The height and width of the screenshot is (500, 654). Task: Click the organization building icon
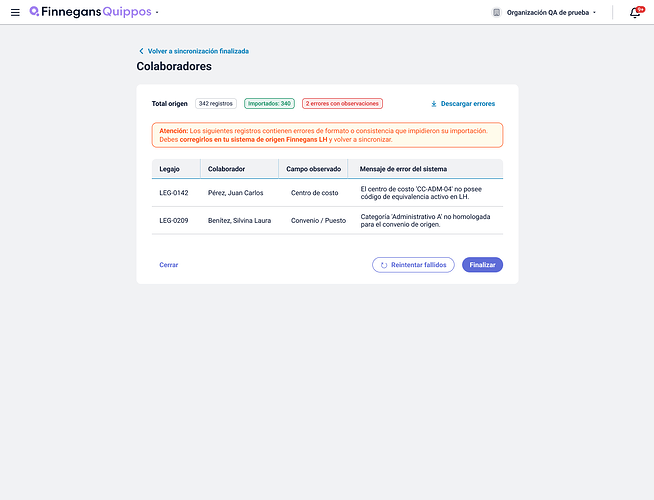coord(496,13)
